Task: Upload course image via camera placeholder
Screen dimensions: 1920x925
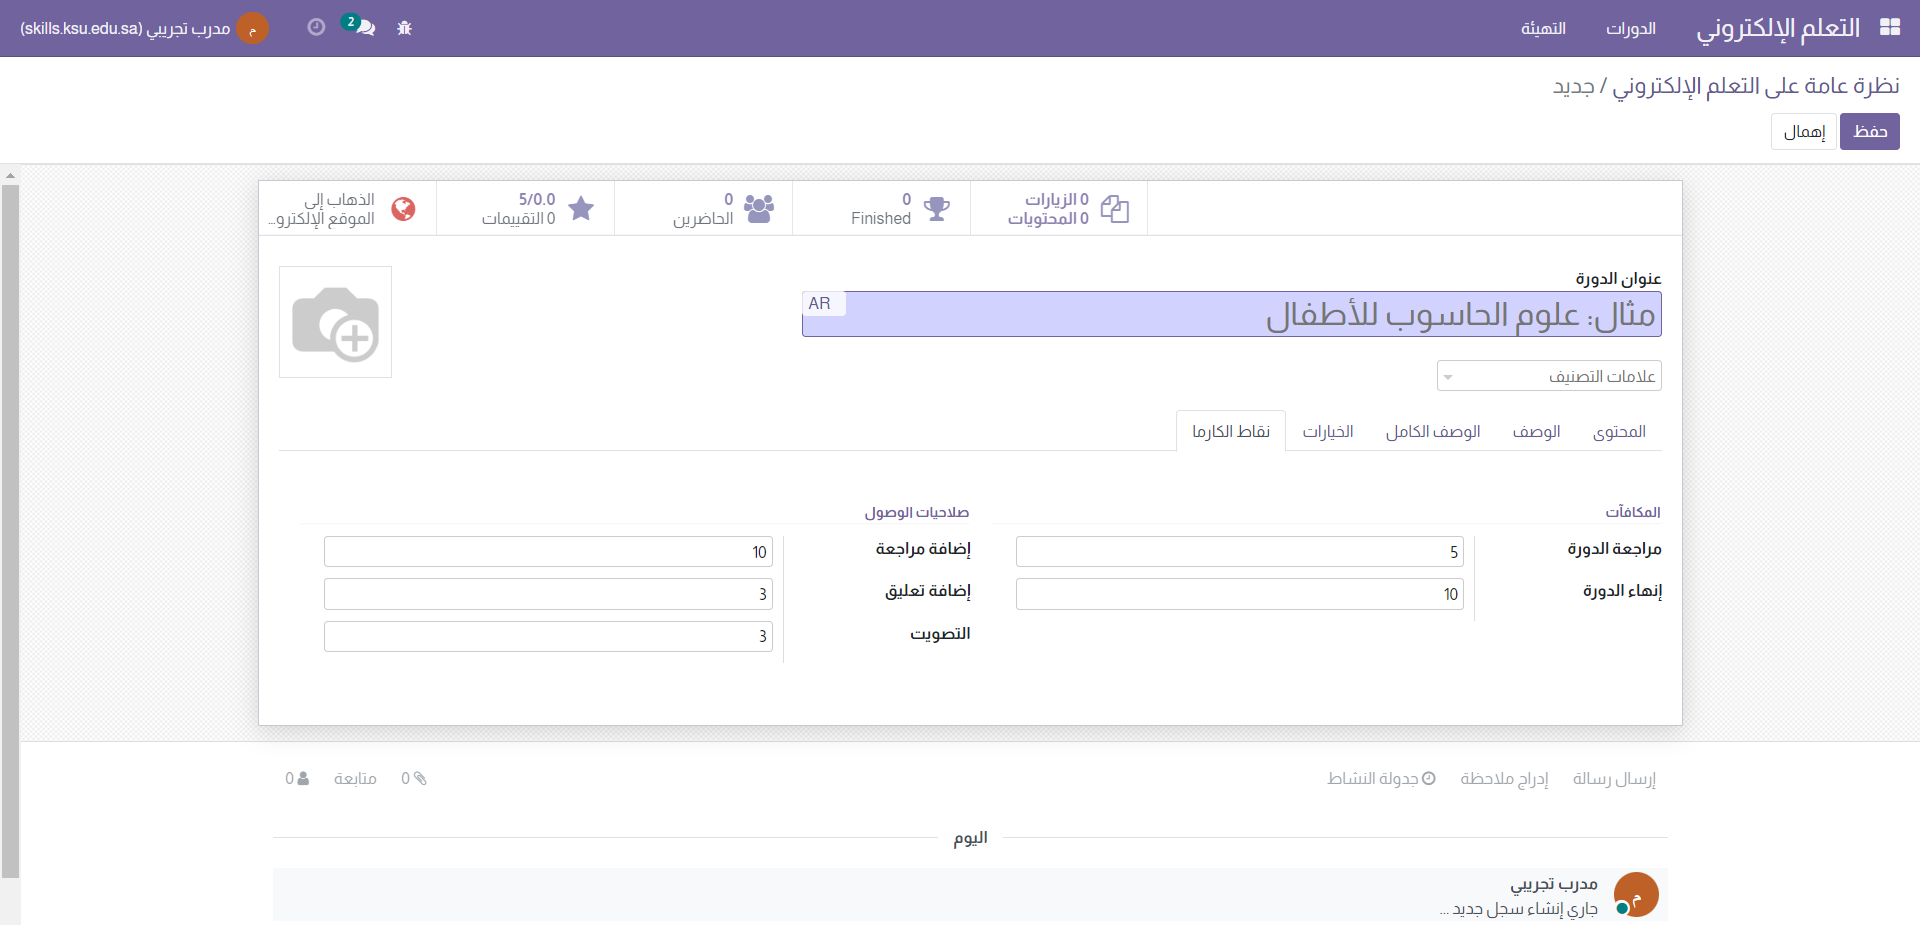Action: click(x=335, y=322)
